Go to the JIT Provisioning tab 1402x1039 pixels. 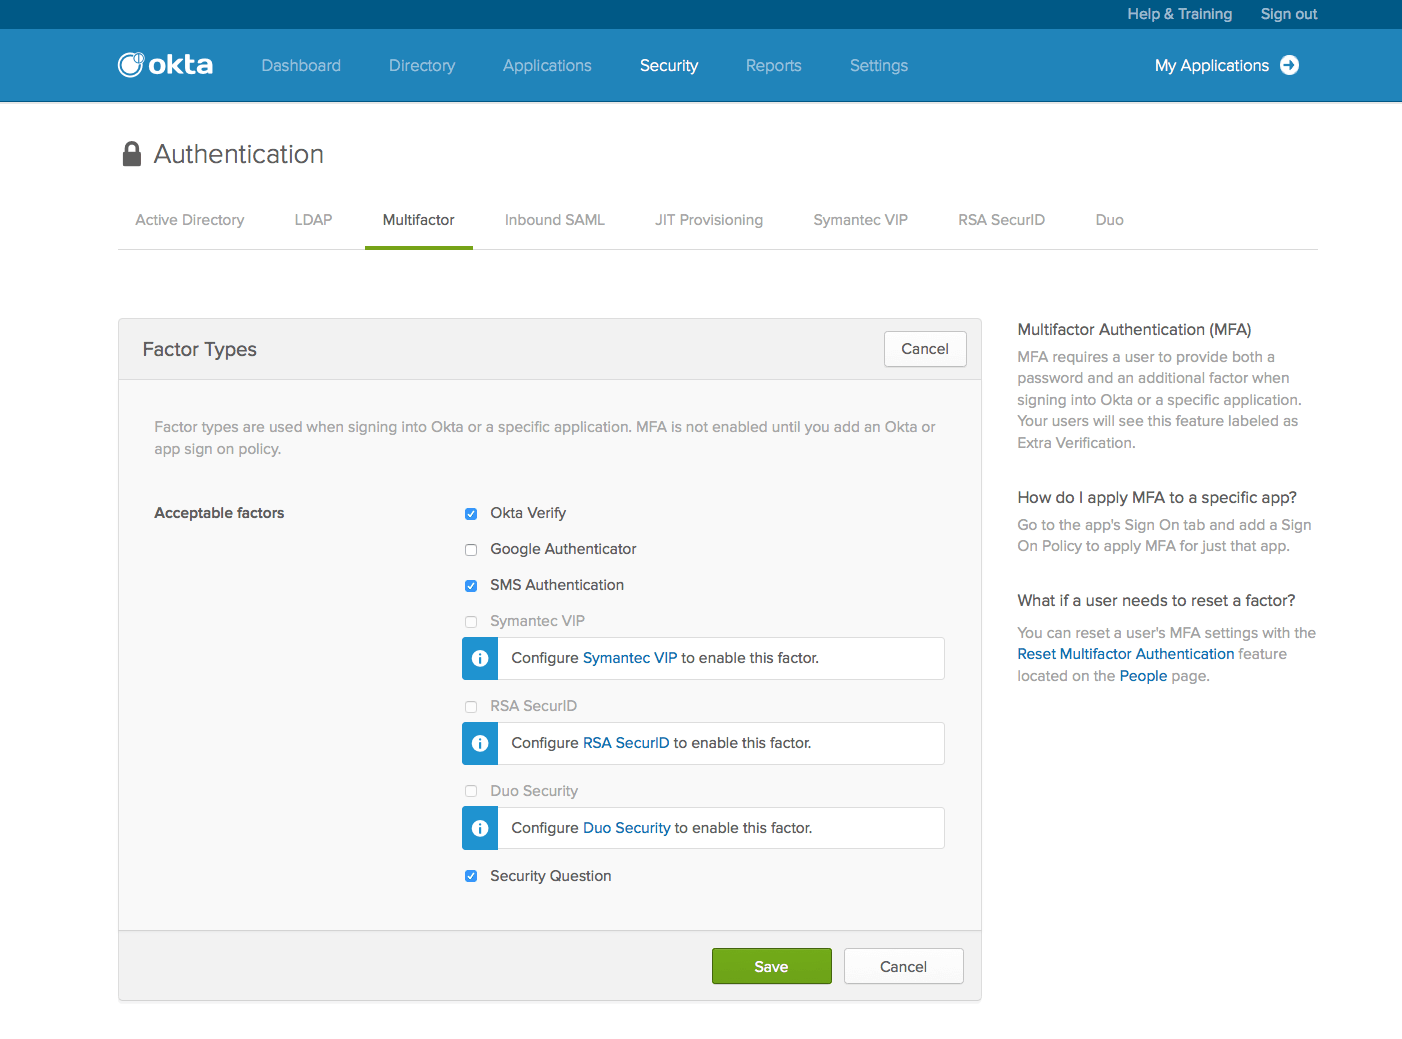pyautogui.click(x=708, y=220)
